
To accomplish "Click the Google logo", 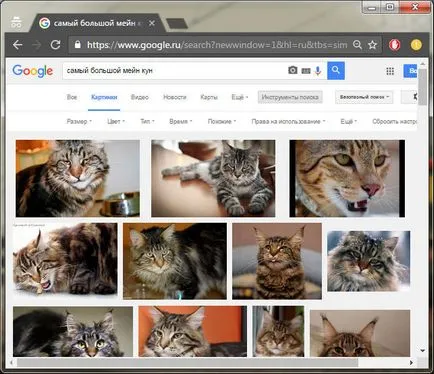I will pyautogui.click(x=33, y=71).
